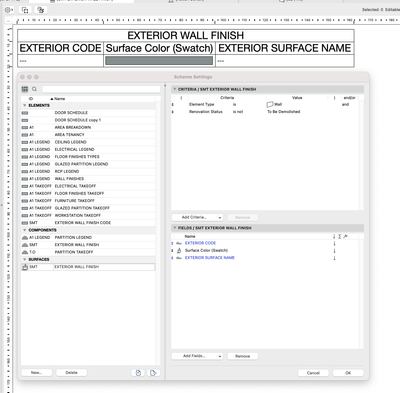Select the ELECTRICAL TAKEOFF scheme
Viewport: 400px width, 393px height.
pos(88,186)
